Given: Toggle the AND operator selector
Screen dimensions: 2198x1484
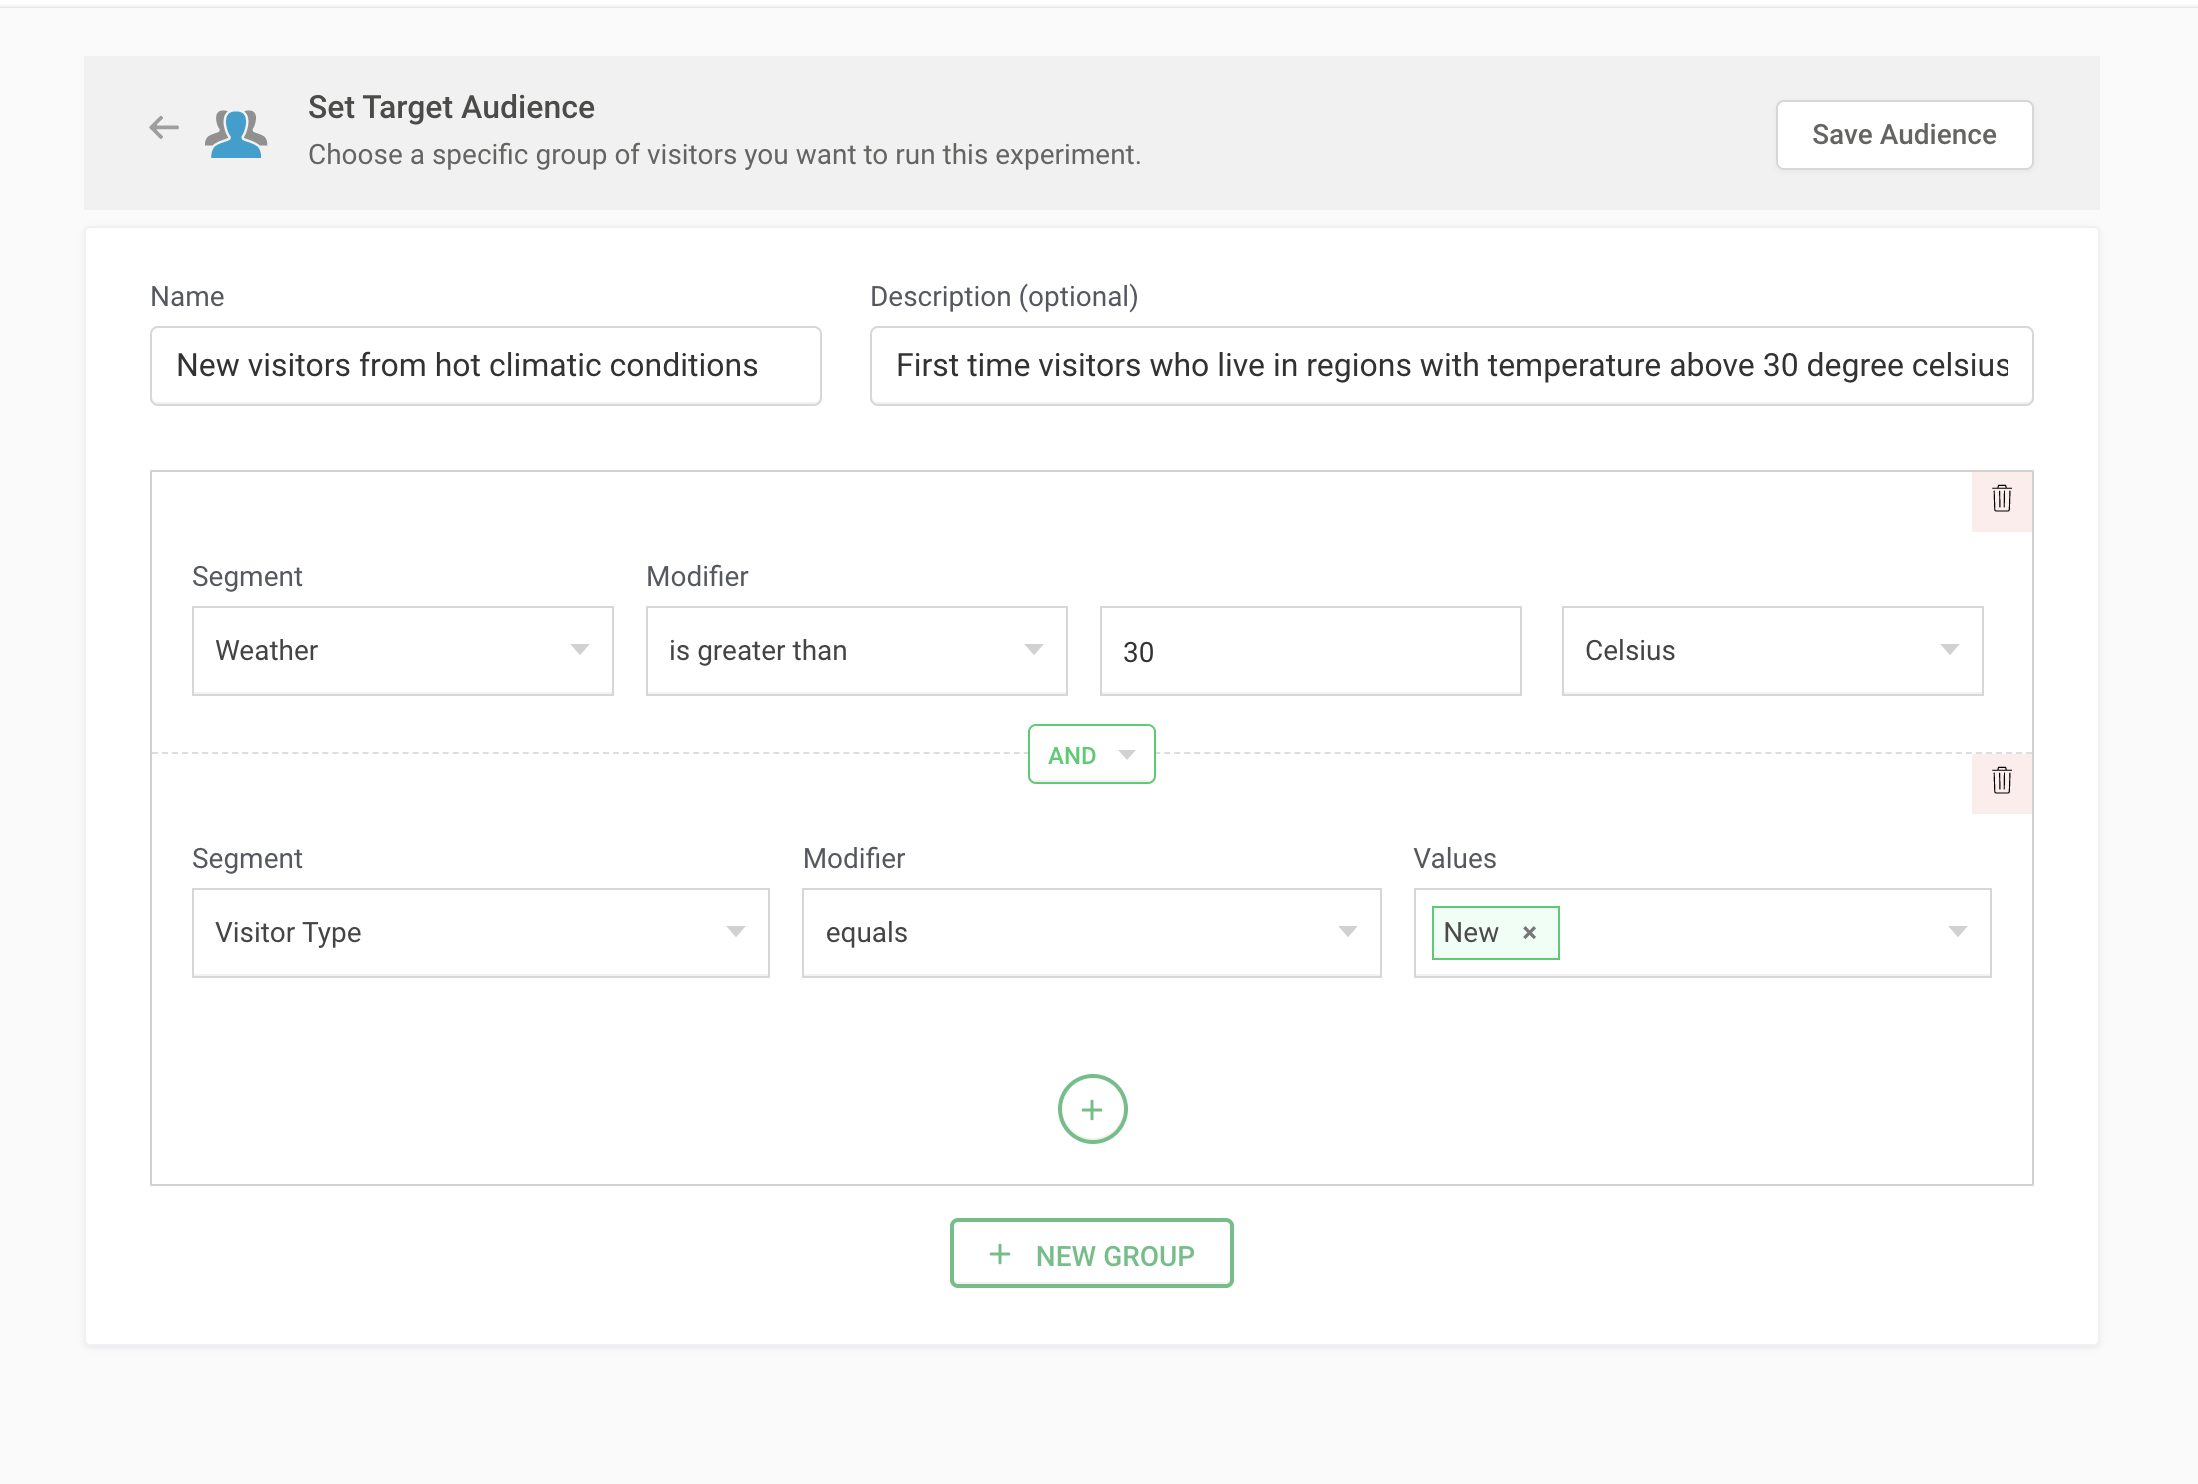Looking at the screenshot, I should (1091, 755).
